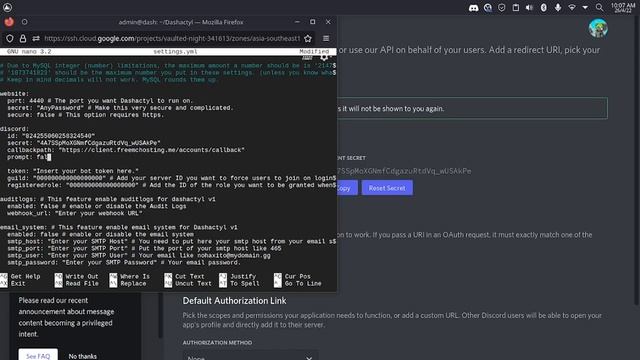Image resolution: width=640 pixels, height=360 pixels.
Task: Click the Firefox logo in the title bar
Action: (x=9, y=22)
